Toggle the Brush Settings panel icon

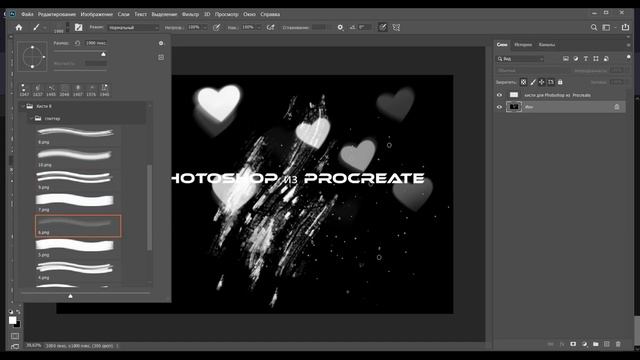pos(78,27)
